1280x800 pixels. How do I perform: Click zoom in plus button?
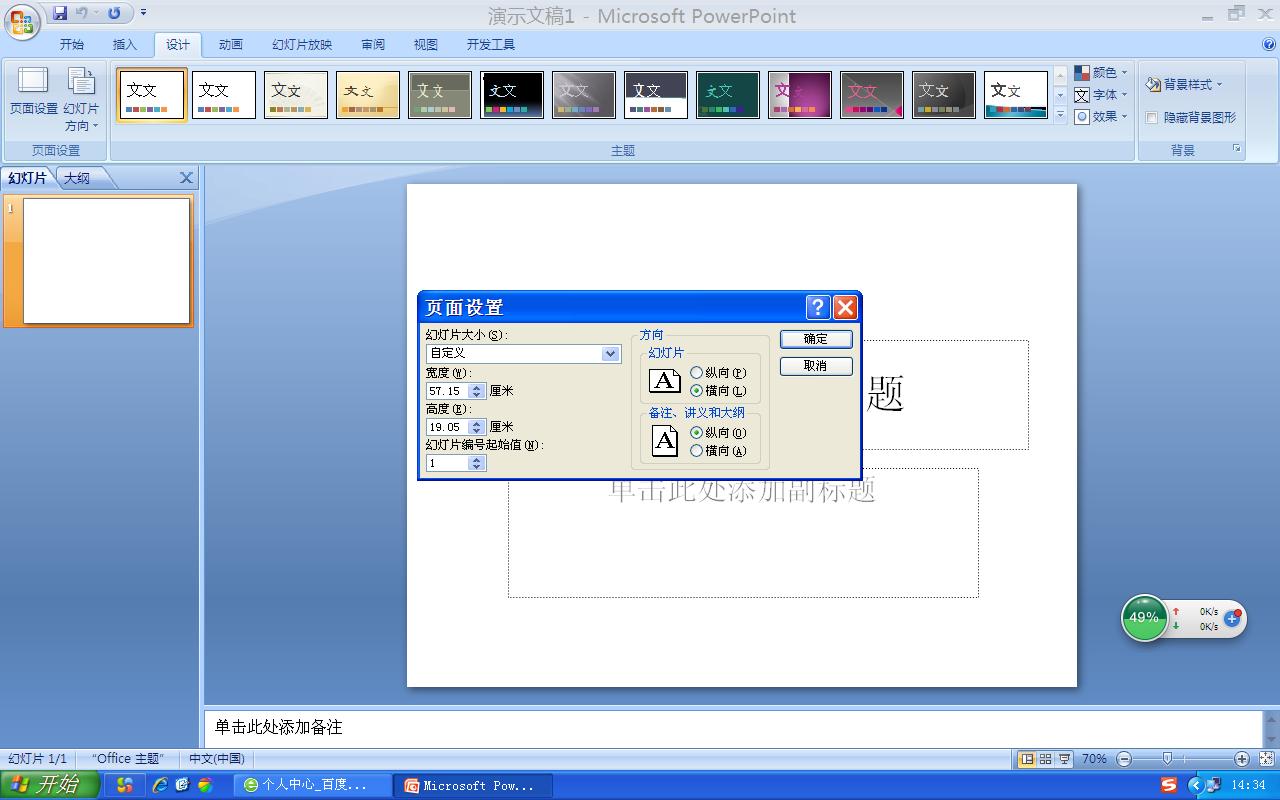[x=1242, y=759]
